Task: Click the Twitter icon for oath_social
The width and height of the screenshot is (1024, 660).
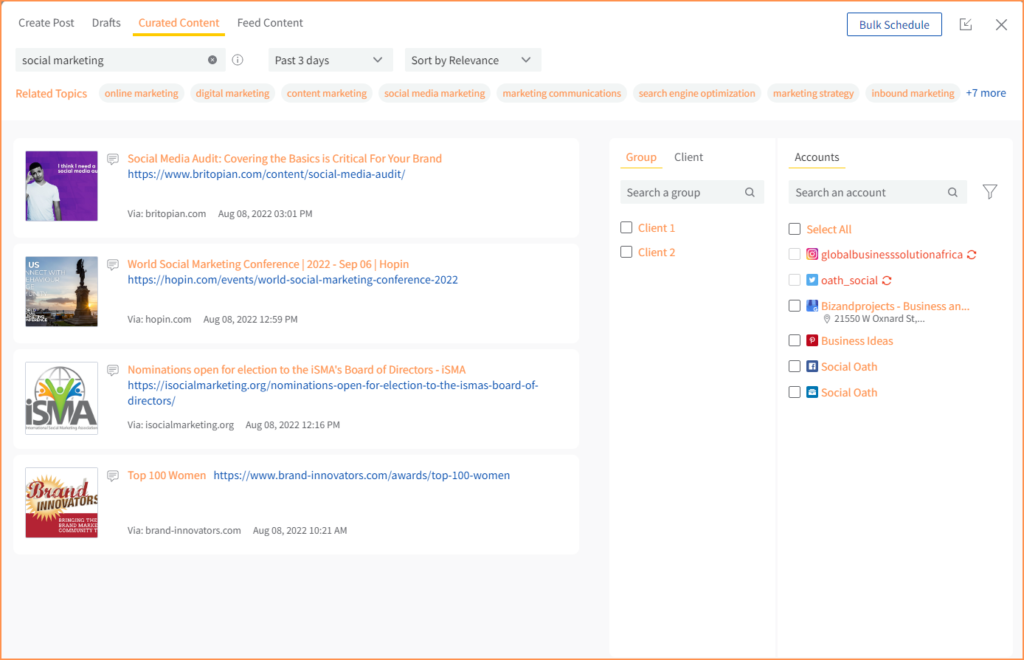Action: click(x=812, y=280)
